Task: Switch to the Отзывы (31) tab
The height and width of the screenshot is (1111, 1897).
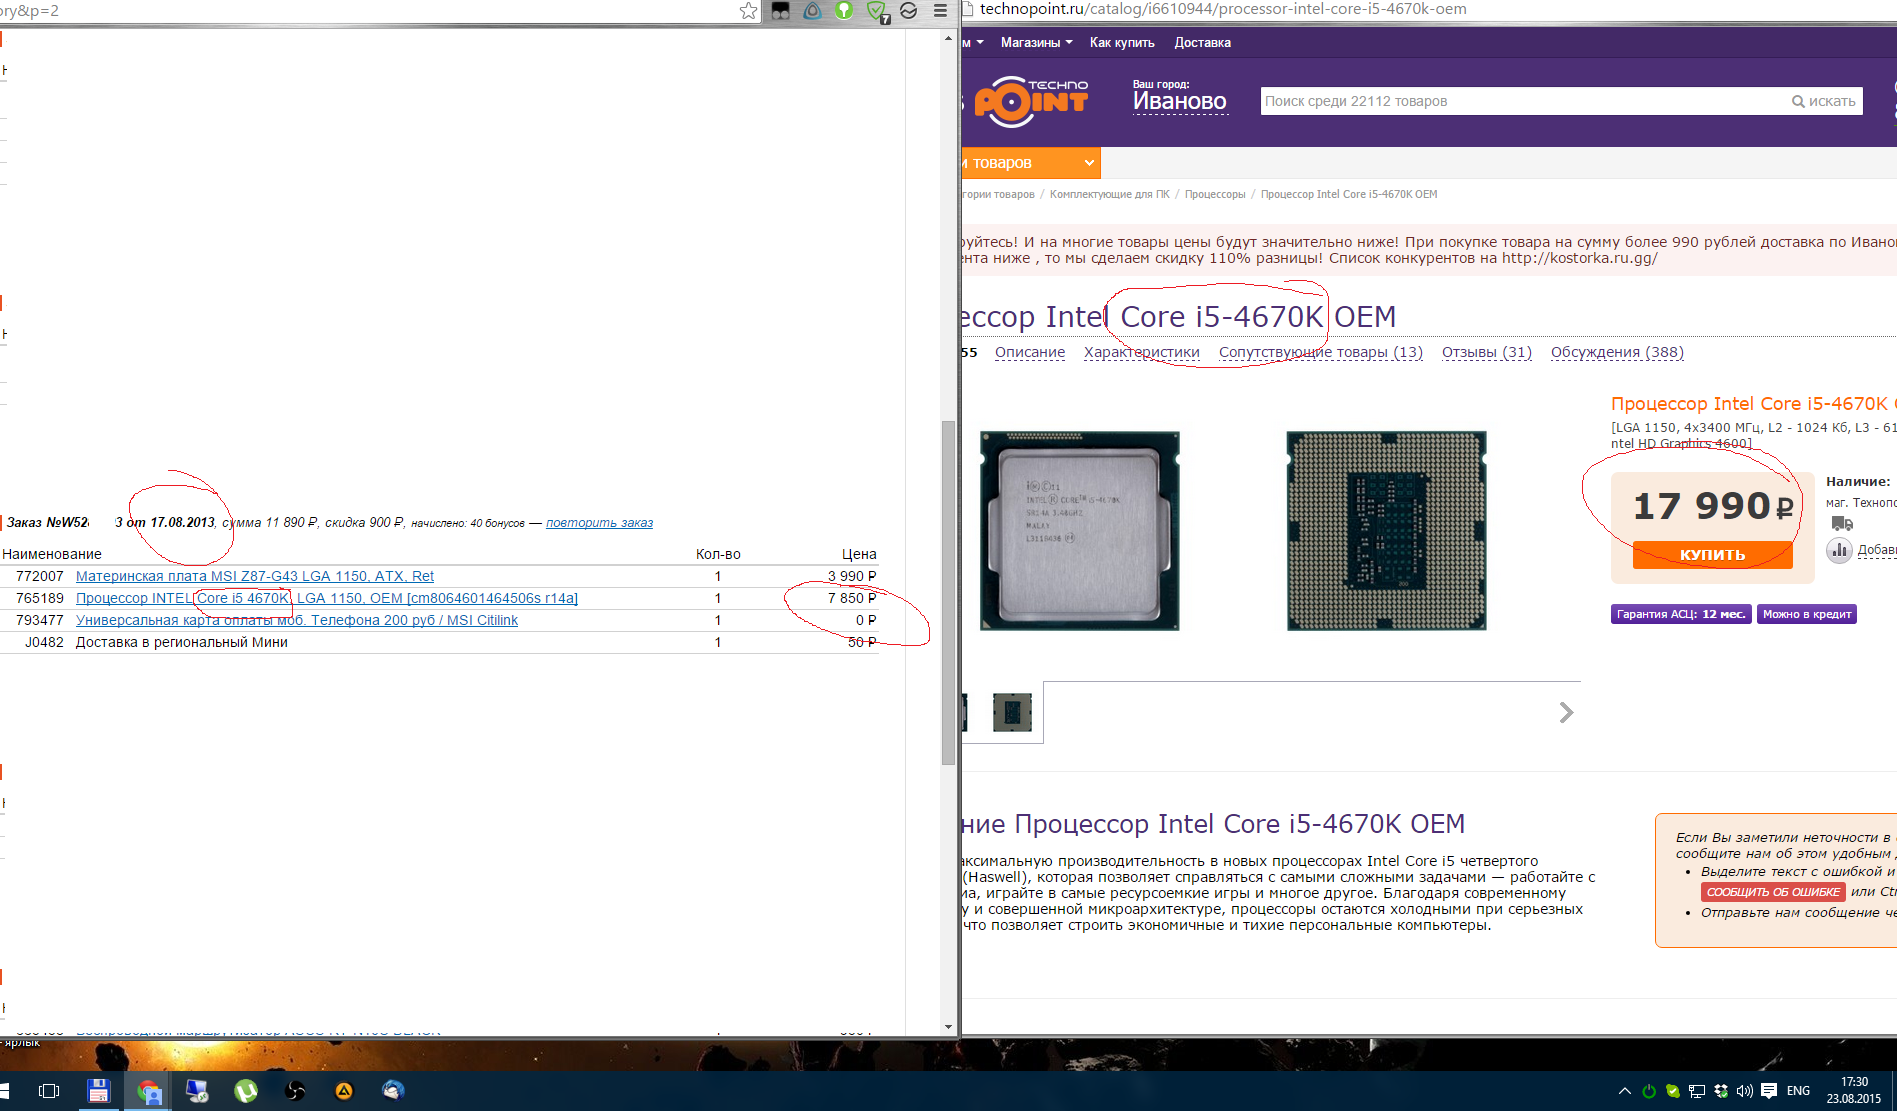Action: [x=1487, y=352]
